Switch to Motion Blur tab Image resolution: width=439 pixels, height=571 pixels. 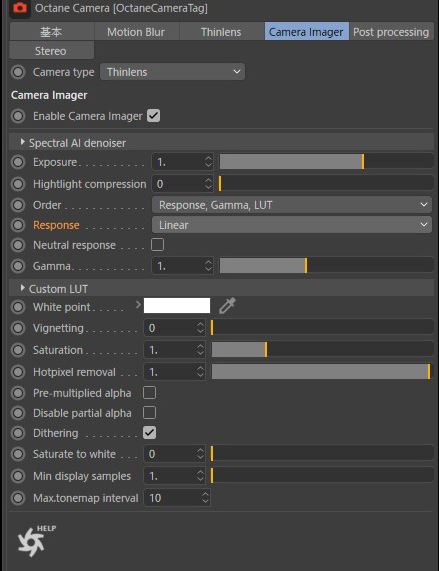(136, 32)
